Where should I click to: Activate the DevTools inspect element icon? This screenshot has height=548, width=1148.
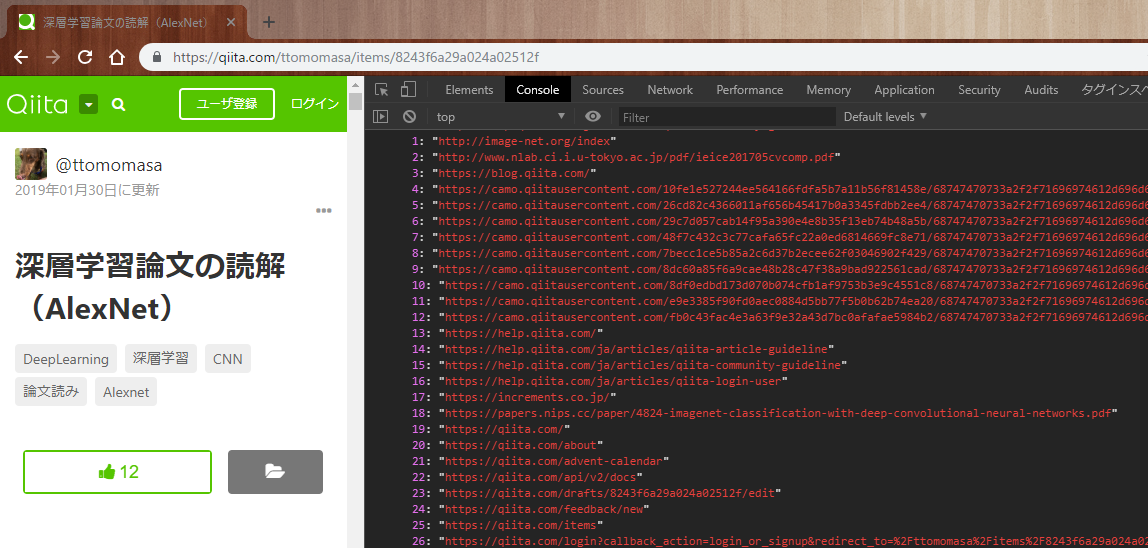click(x=382, y=89)
